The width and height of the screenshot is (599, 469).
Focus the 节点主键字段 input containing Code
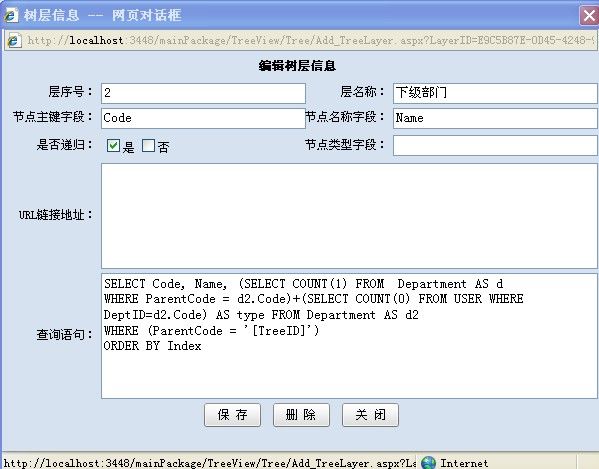point(203,118)
